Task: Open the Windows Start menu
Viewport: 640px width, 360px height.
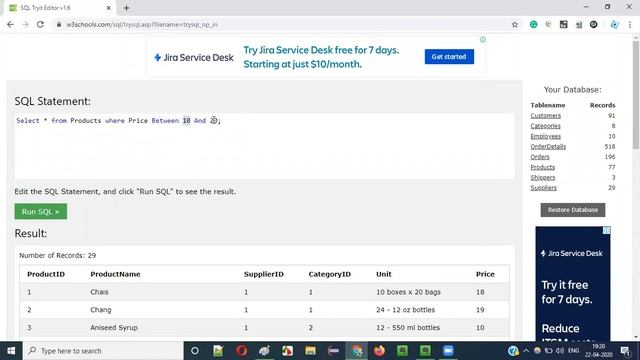Action: 11,351
